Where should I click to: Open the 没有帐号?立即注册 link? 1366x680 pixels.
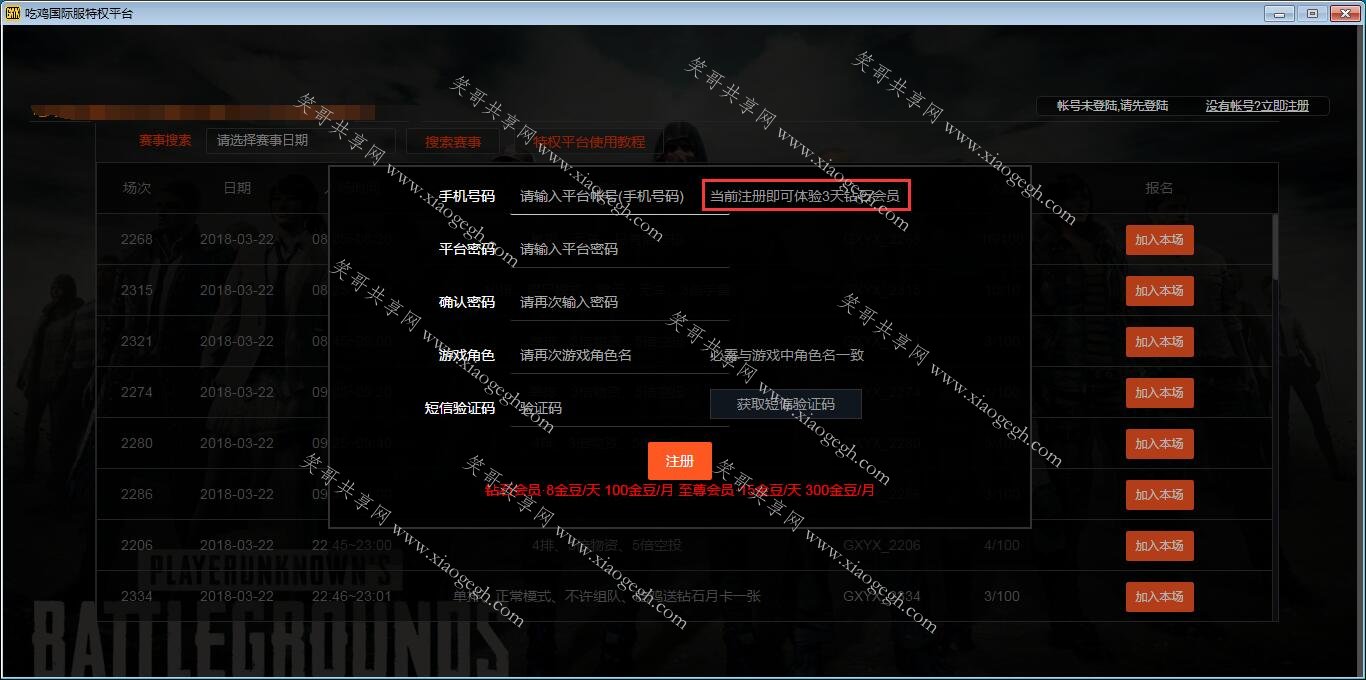tap(1257, 106)
